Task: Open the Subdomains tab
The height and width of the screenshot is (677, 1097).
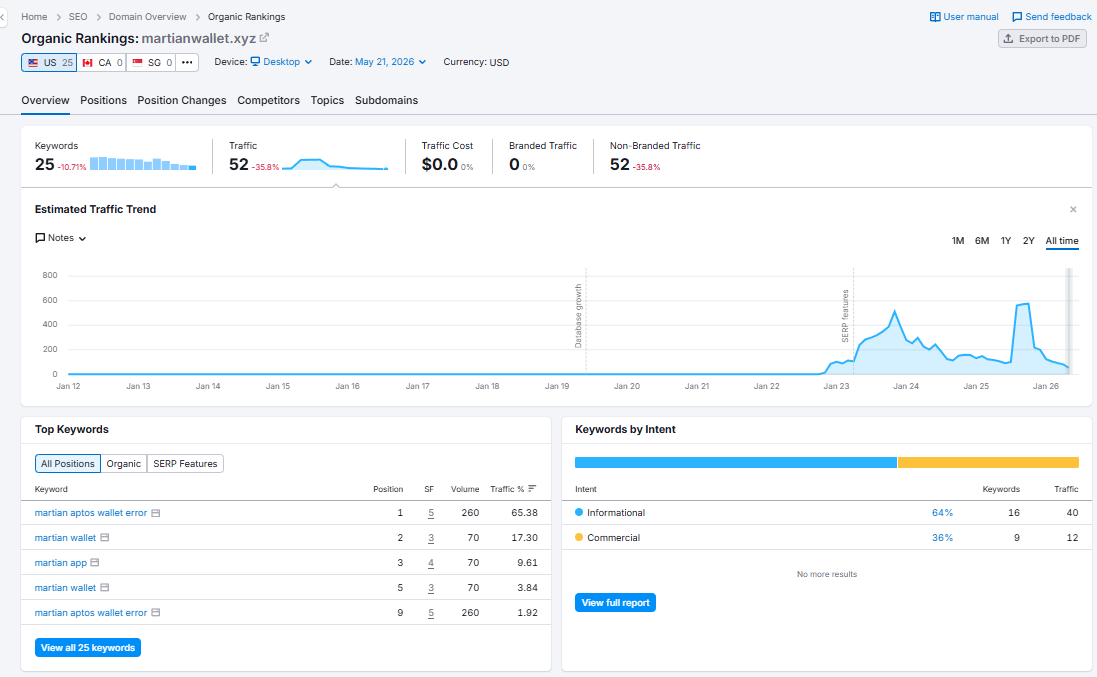Action: [x=386, y=100]
